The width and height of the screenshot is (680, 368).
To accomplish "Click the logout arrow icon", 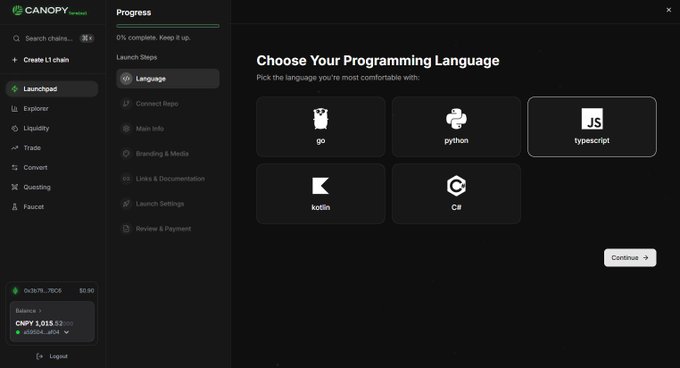I will tap(39, 356).
